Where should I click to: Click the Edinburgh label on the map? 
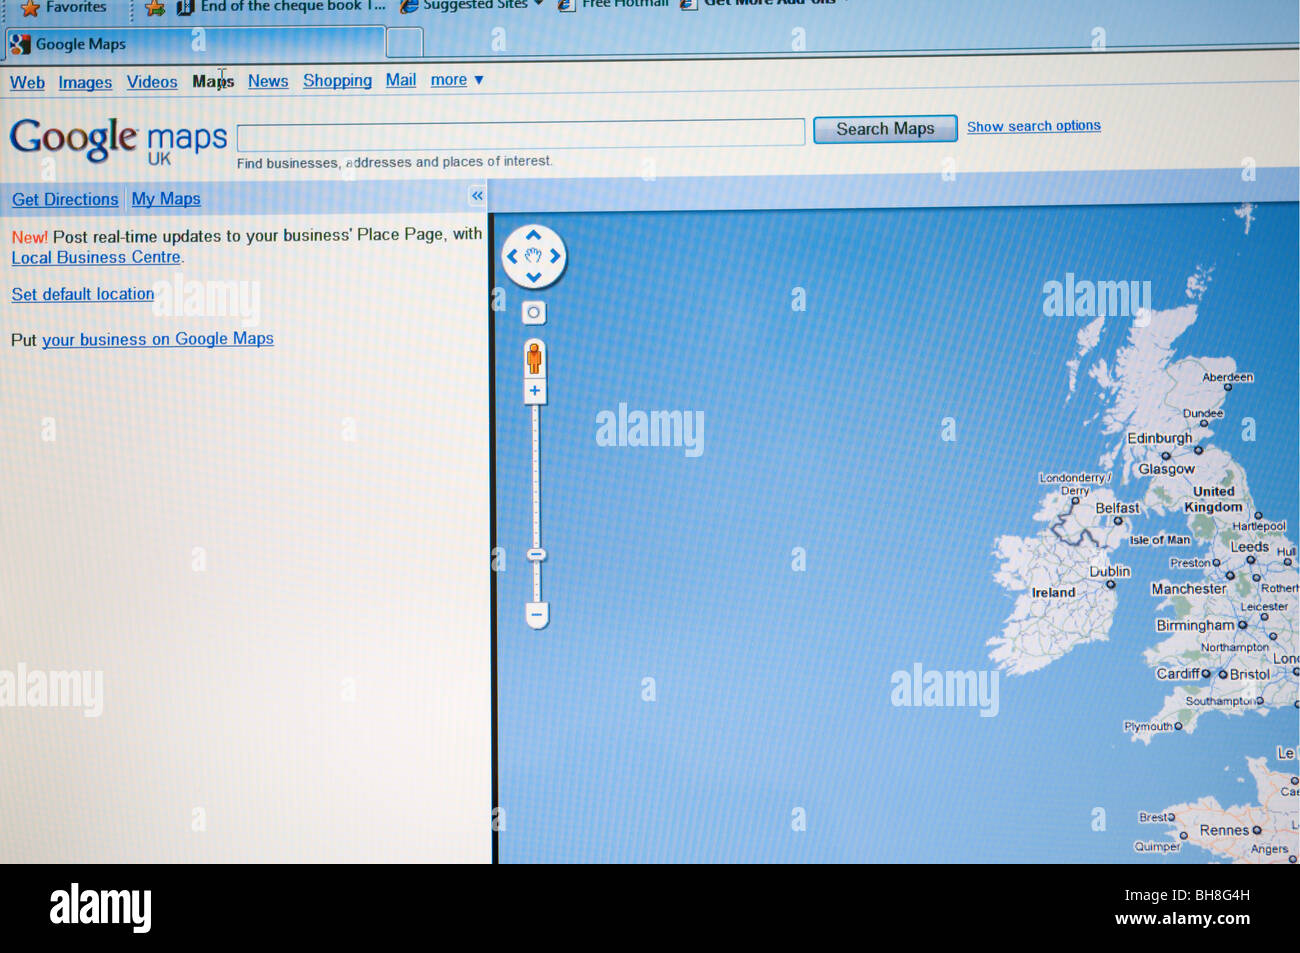(x=1160, y=438)
